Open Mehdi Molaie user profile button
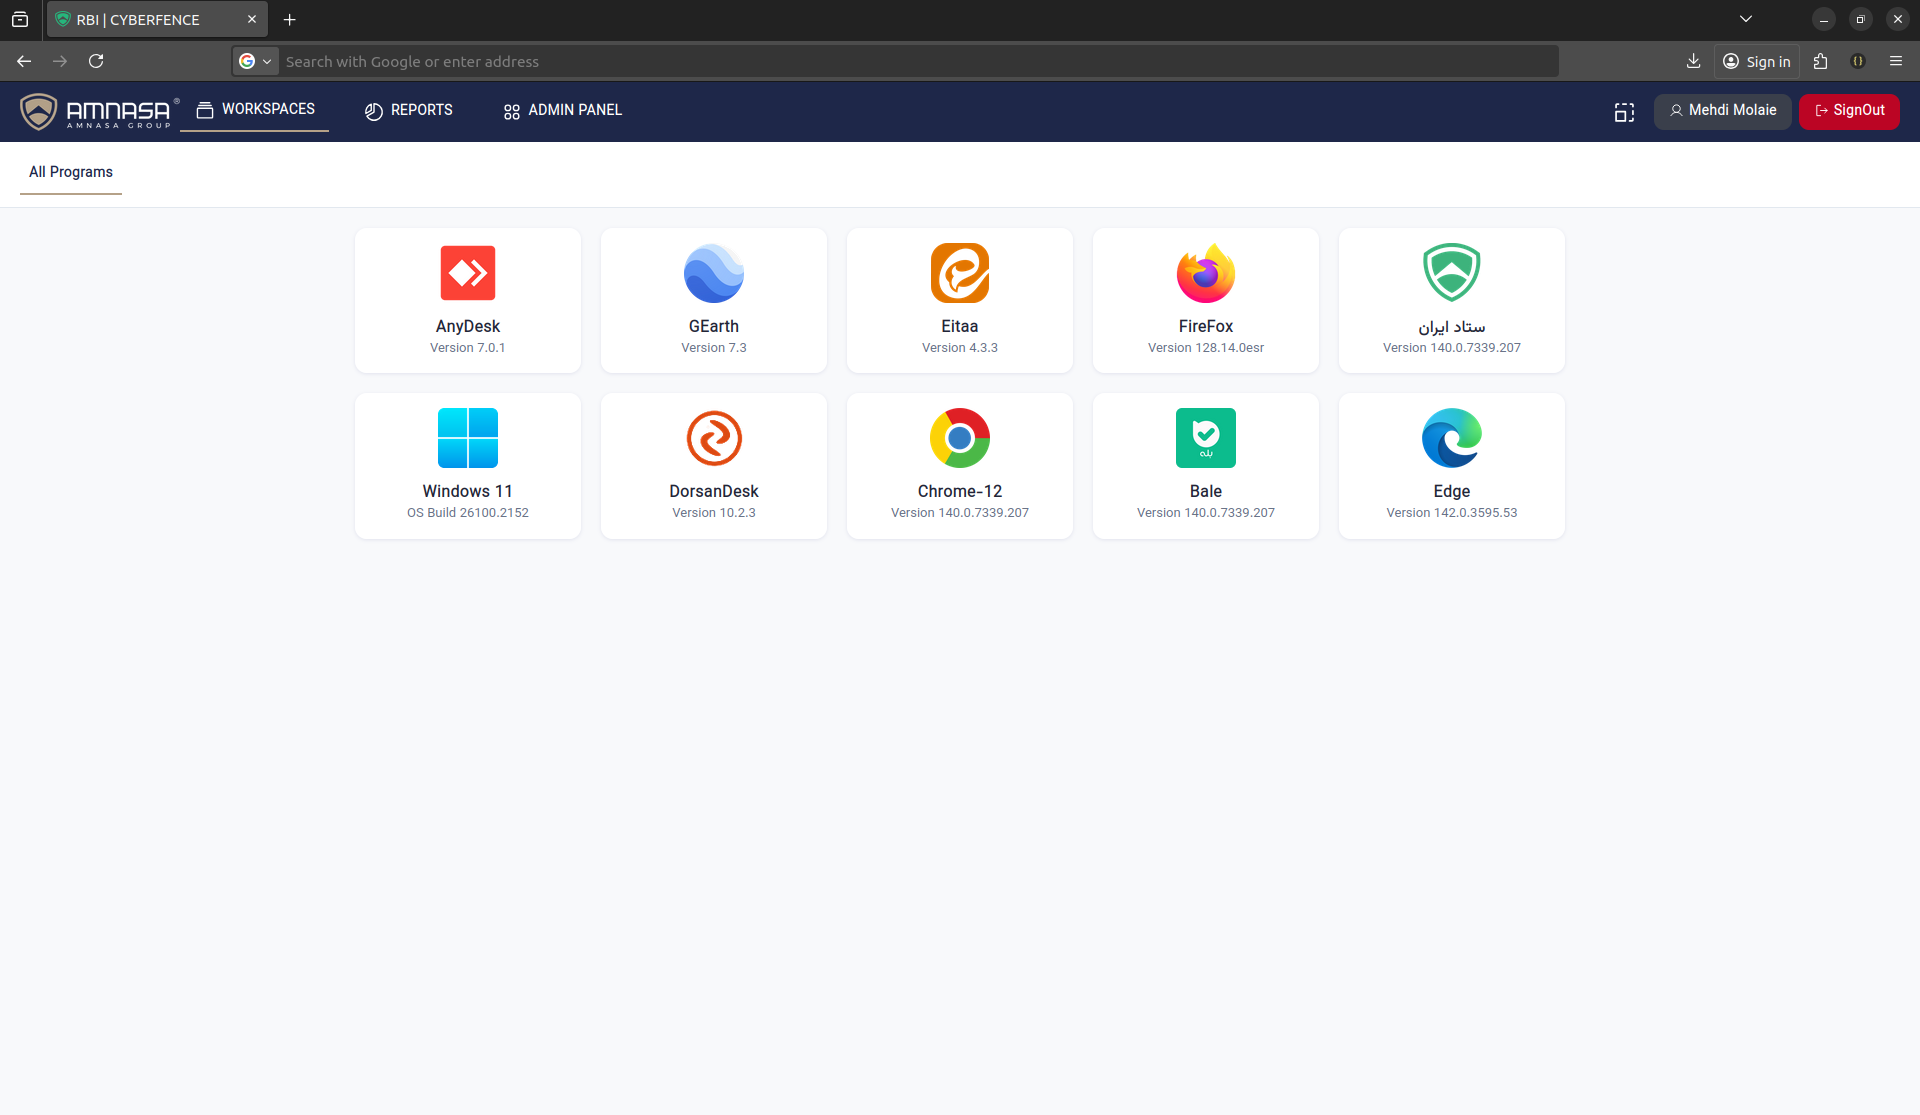 (x=1723, y=111)
